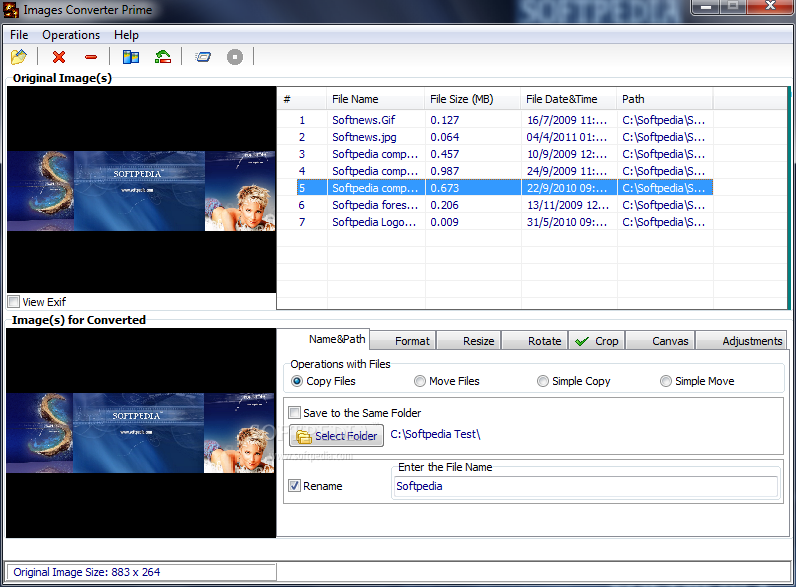
Task: Open the File menu
Action: coord(19,35)
